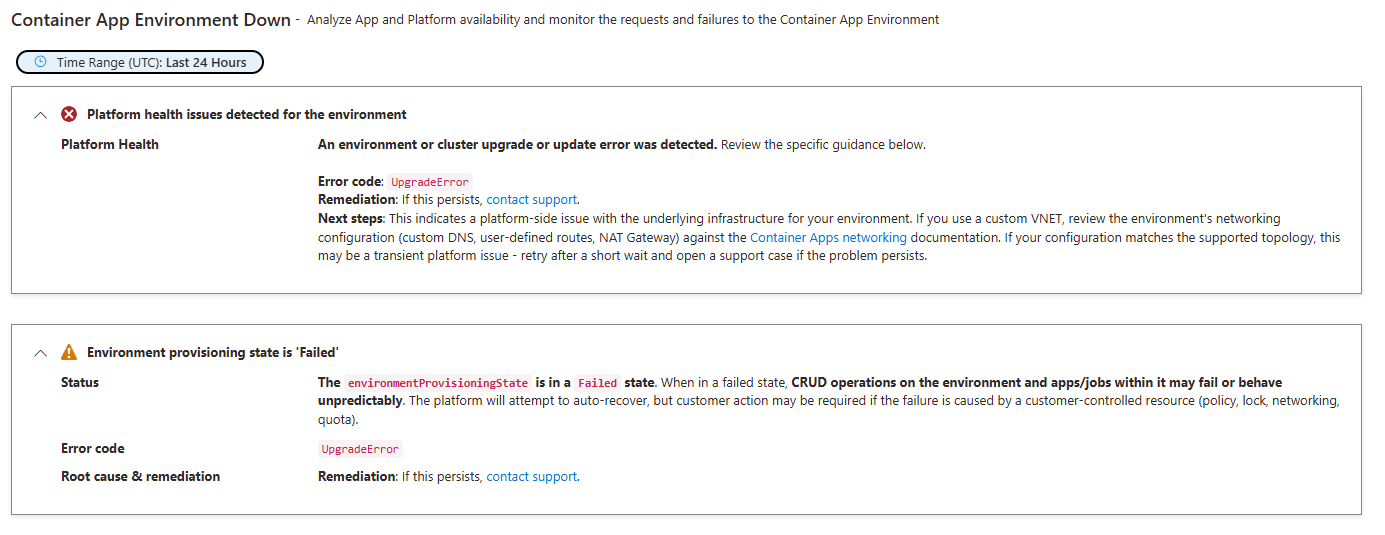Image resolution: width=1385 pixels, height=535 pixels.
Task: Open contact support link in Root cause row
Action: (532, 477)
